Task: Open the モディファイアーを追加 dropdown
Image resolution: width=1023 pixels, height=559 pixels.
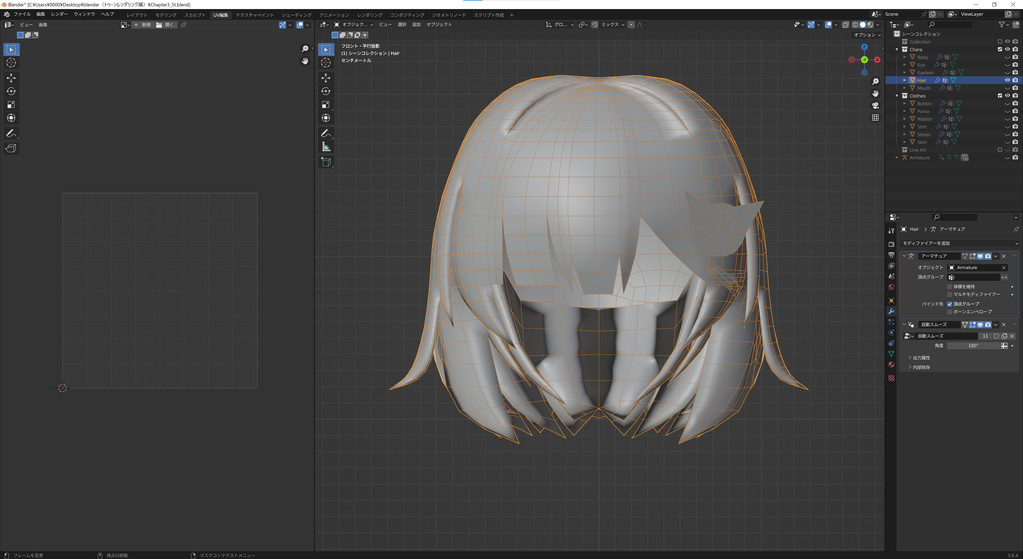Action: tap(958, 243)
